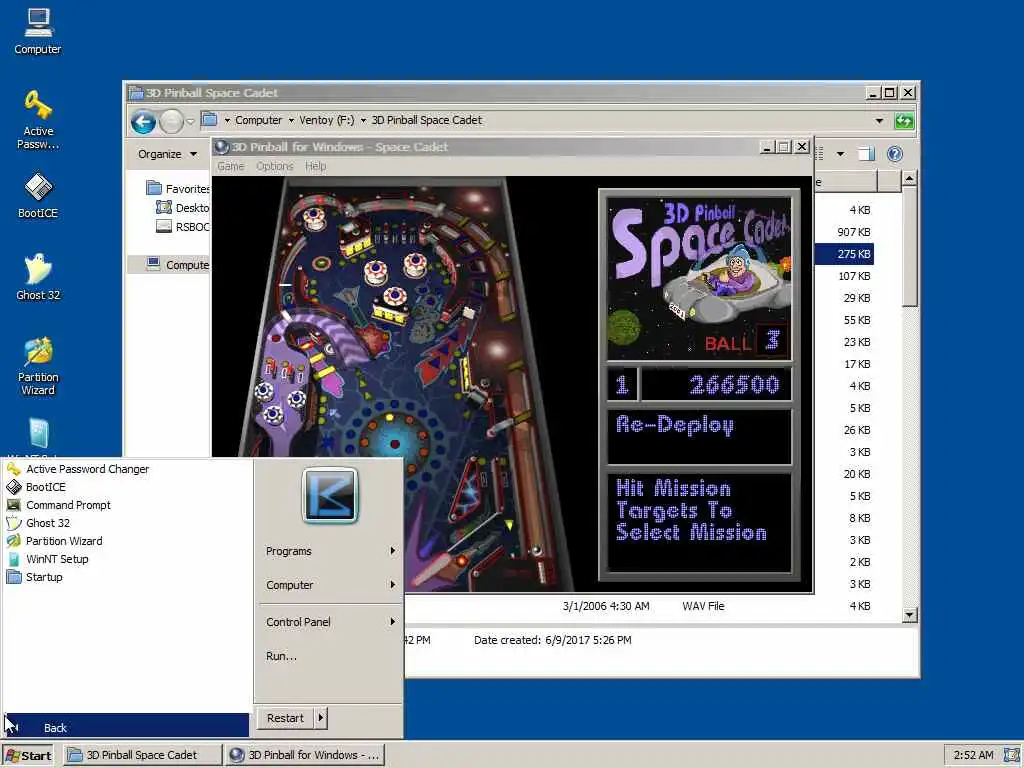The height and width of the screenshot is (768, 1024).
Task: Toggle the preview pane icon
Action: (x=866, y=153)
